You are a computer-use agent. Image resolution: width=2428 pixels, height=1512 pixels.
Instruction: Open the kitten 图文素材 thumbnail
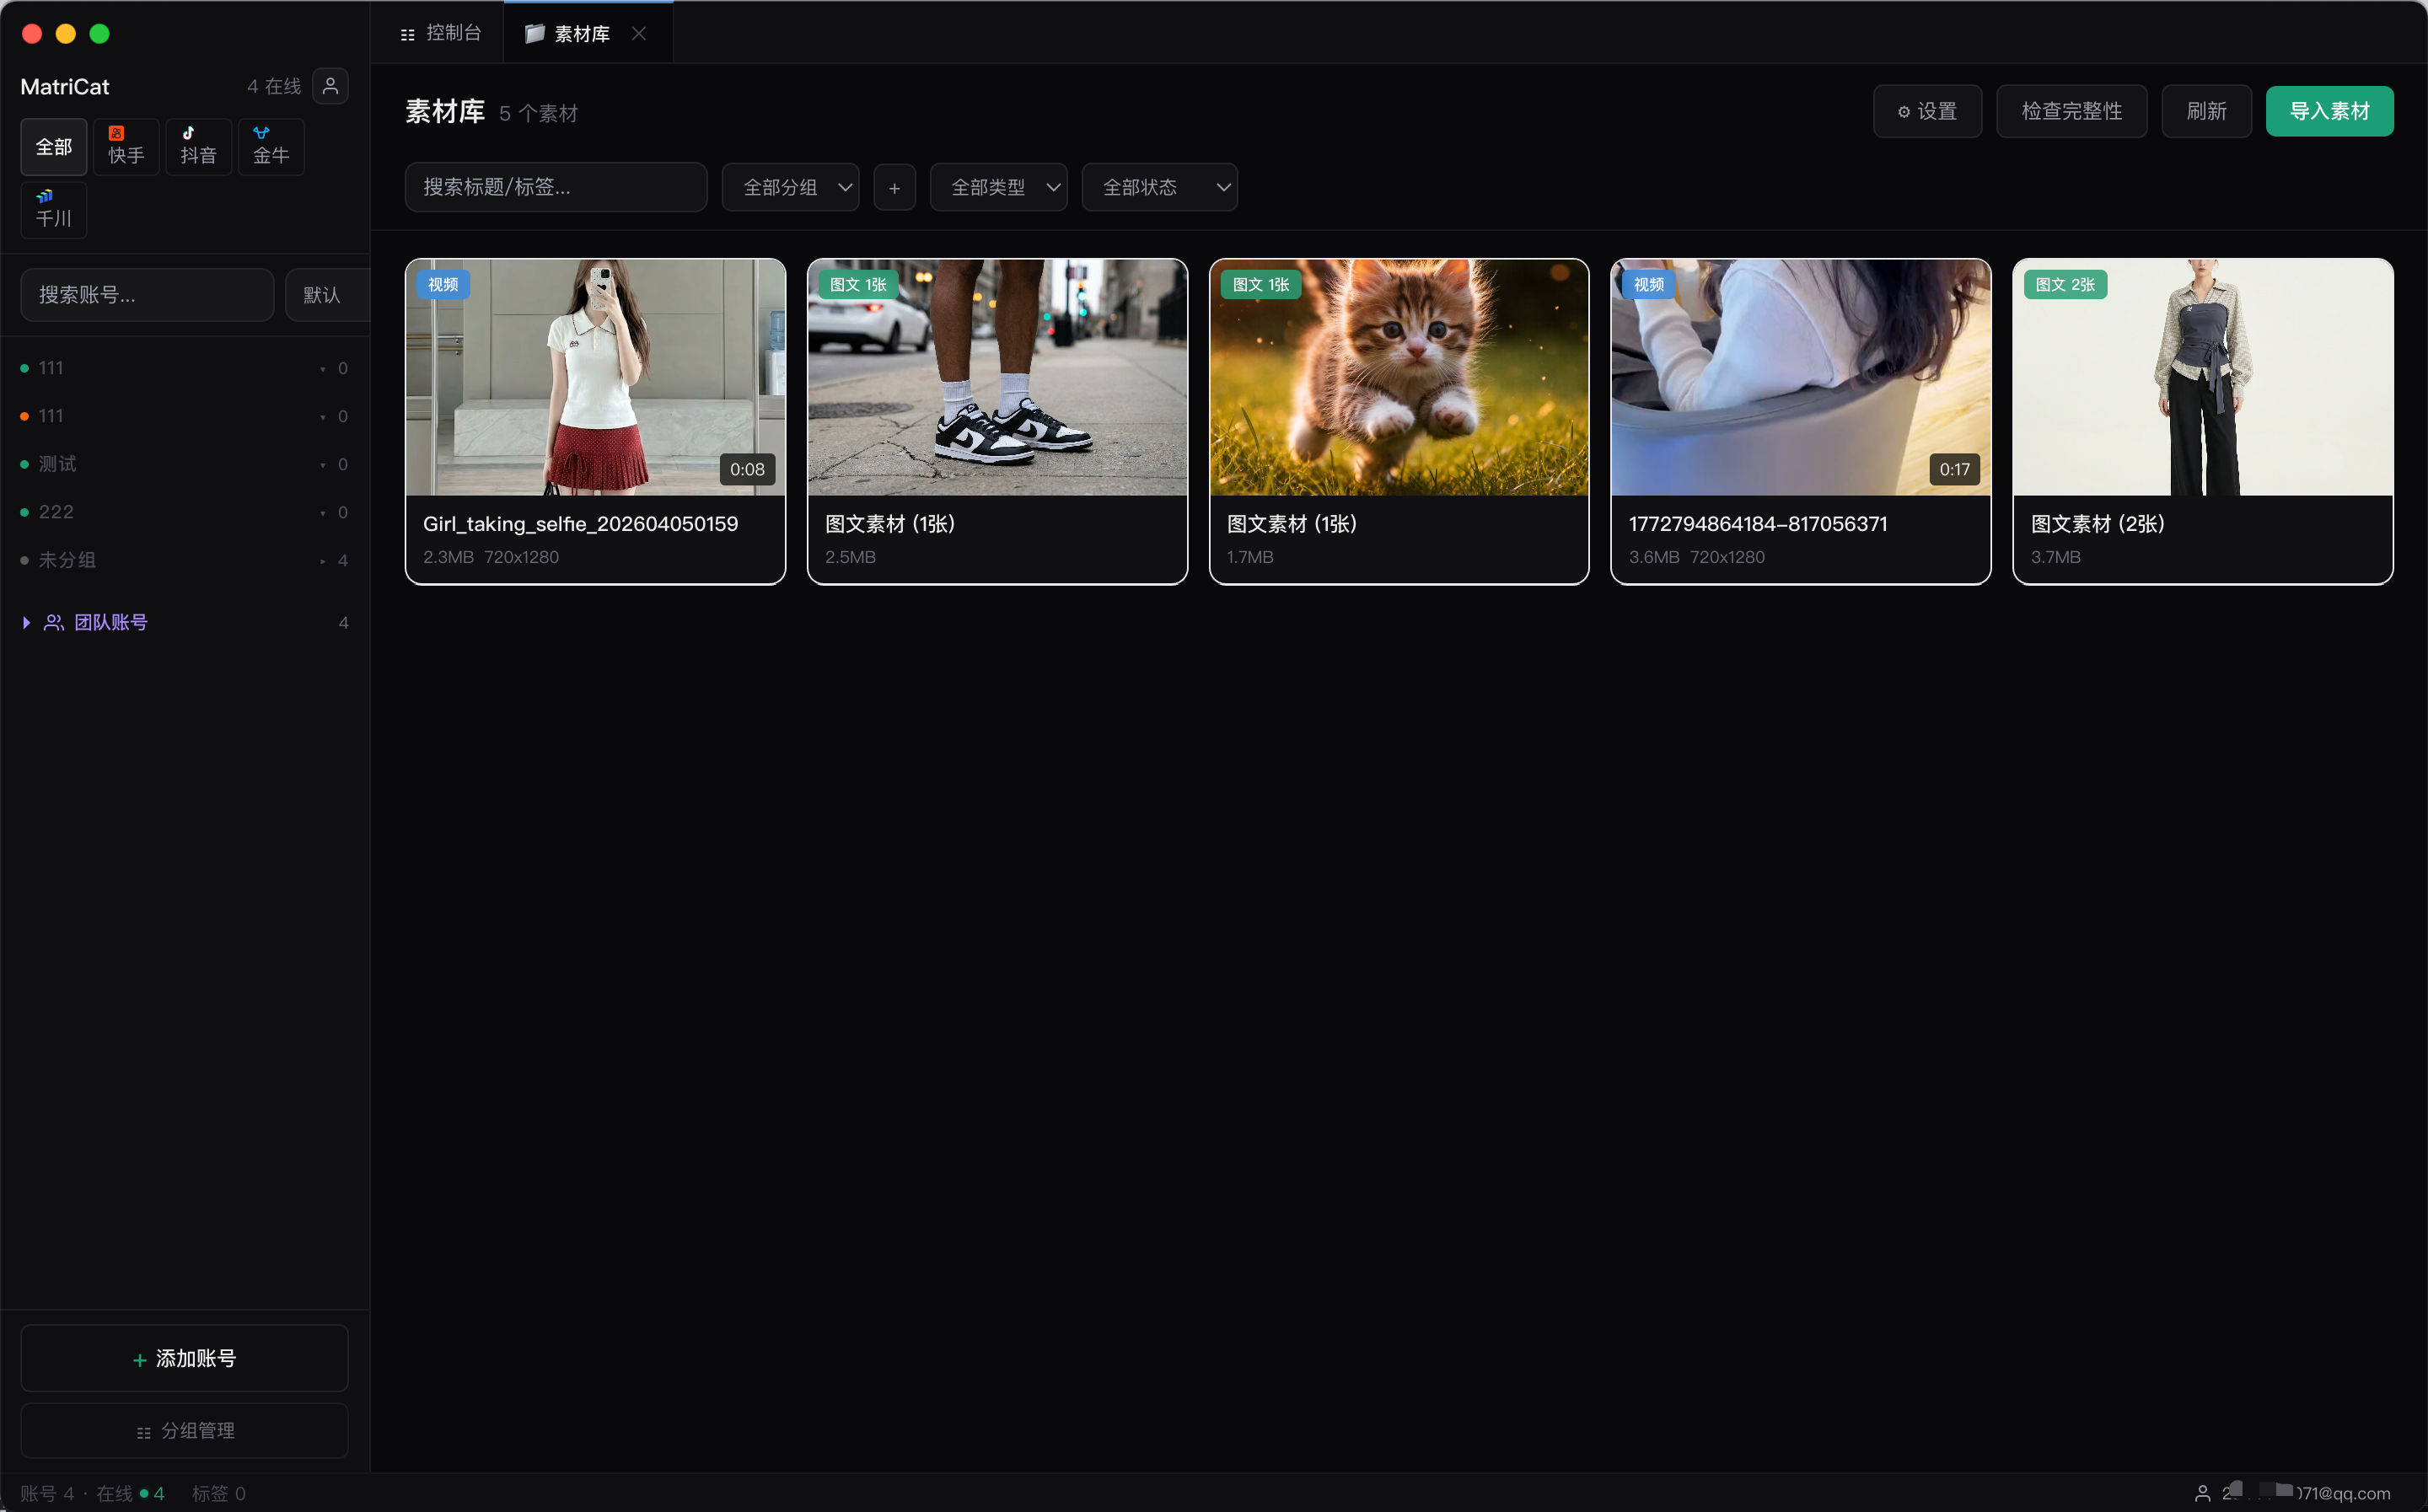point(1398,377)
